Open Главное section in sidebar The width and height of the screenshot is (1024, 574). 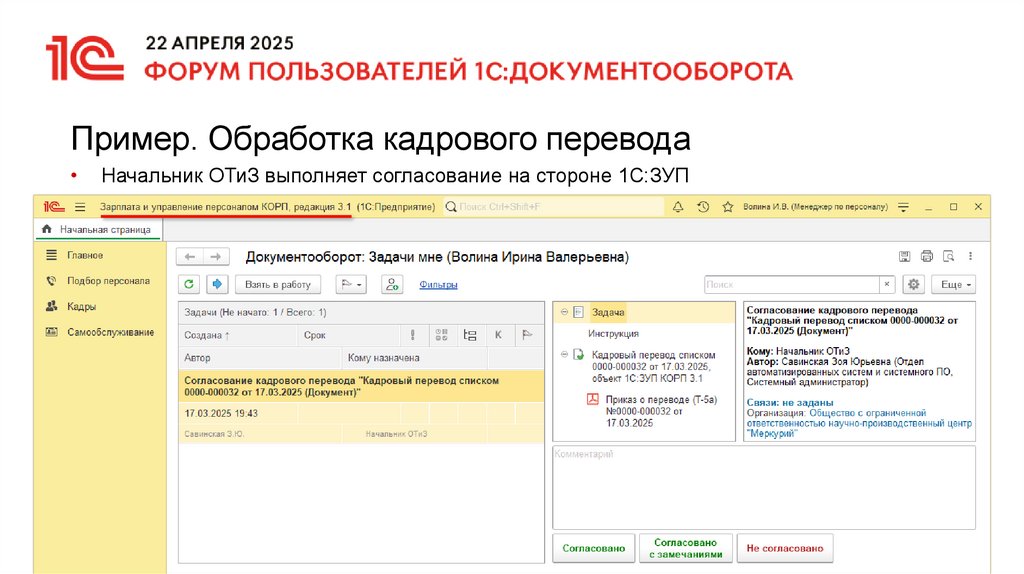(85, 255)
